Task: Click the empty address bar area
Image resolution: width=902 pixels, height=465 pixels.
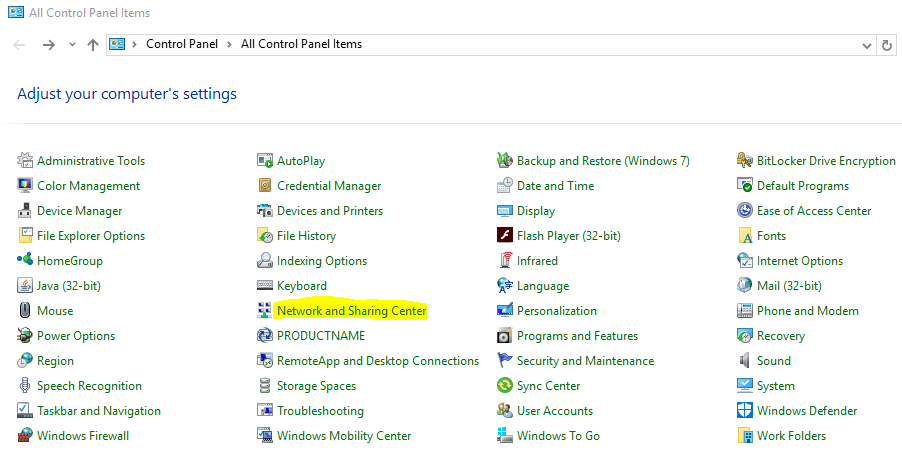Action: (x=600, y=44)
